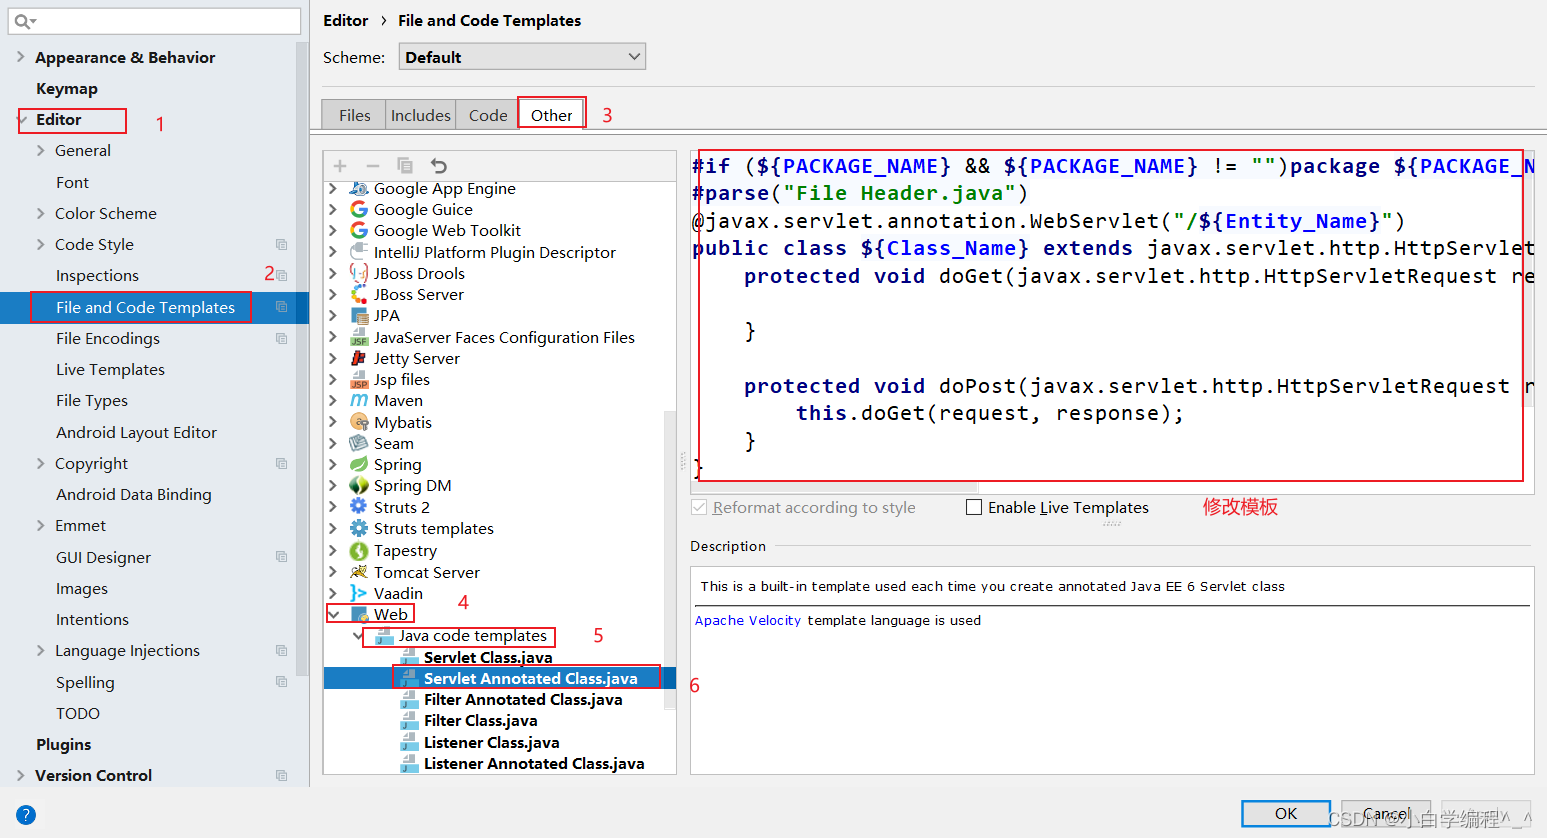
Task: Enable Live Templates checkbox
Action: [974, 507]
